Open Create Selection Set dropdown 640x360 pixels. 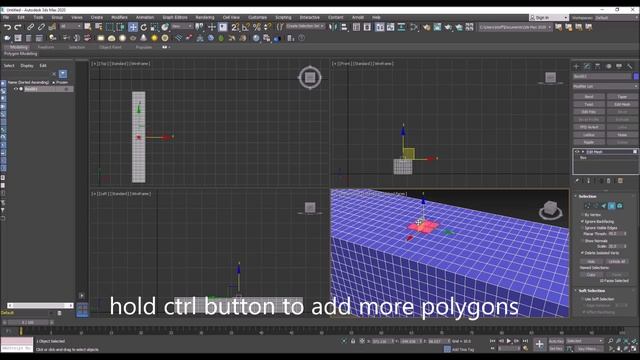click(x=305, y=26)
